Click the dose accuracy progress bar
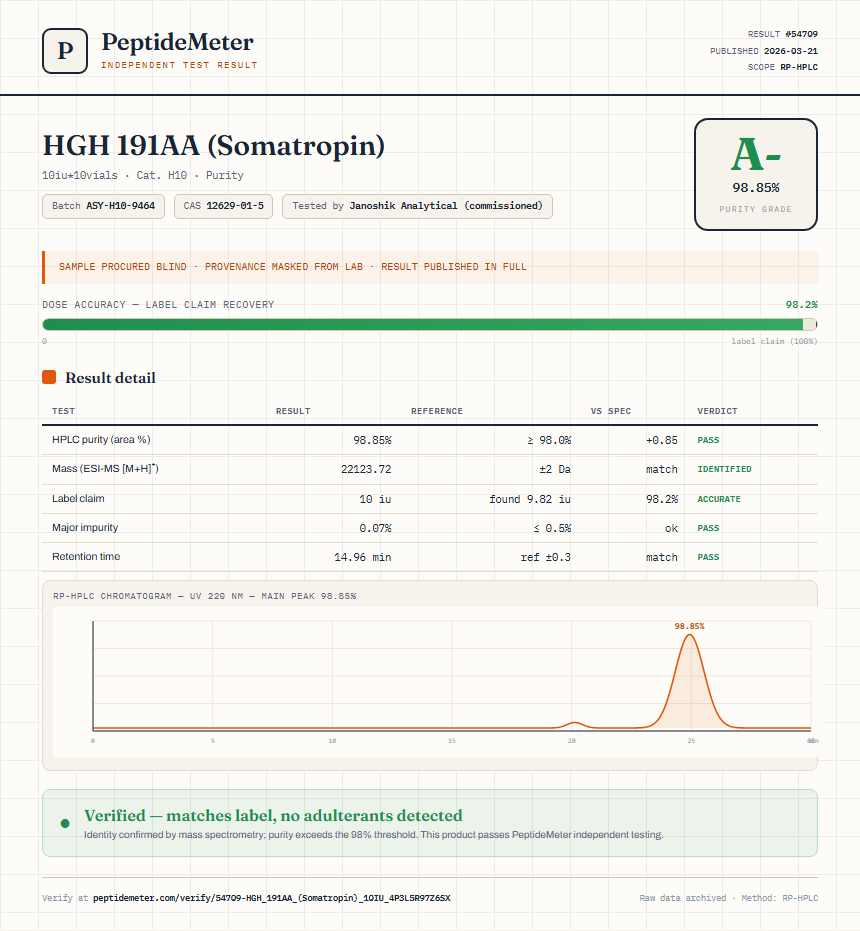Image resolution: width=860 pixels, height=931 pixels. 429,324
